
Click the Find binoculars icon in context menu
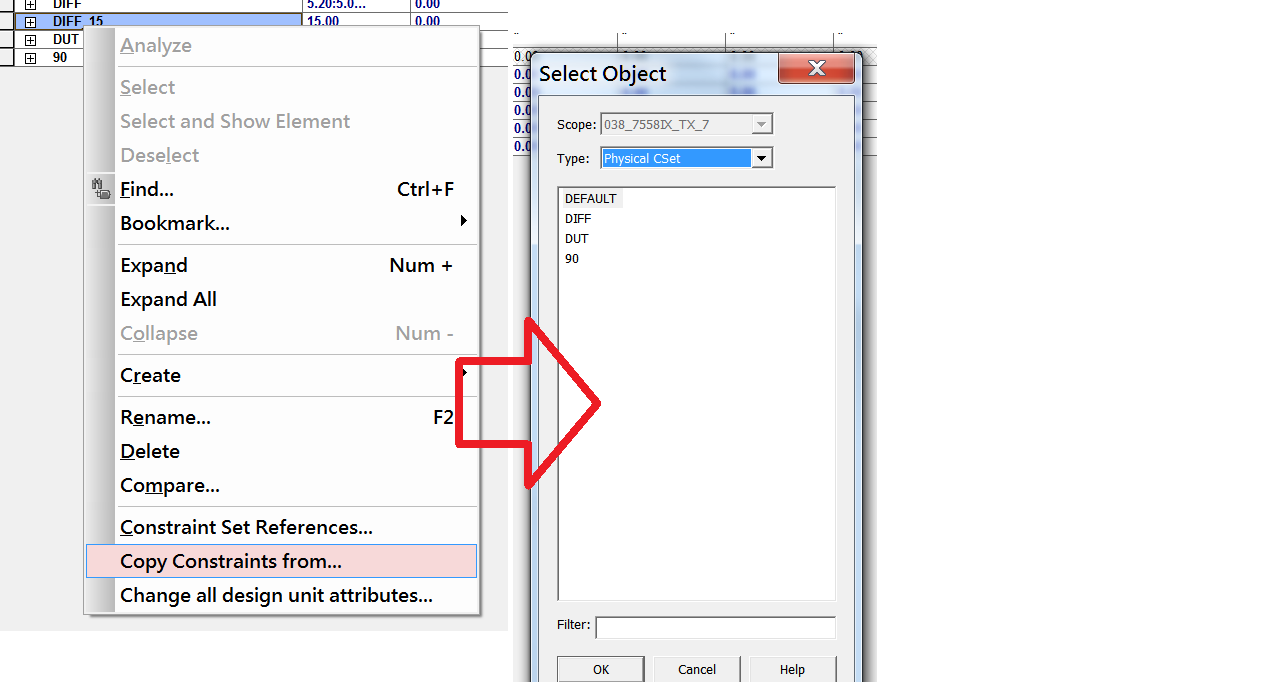pos(101,189)
